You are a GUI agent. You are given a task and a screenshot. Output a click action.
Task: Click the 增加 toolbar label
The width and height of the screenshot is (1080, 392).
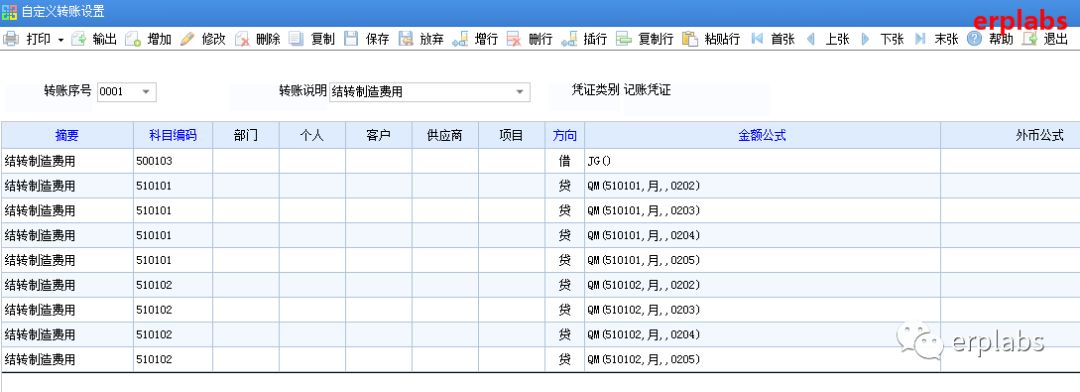(159, 40)
